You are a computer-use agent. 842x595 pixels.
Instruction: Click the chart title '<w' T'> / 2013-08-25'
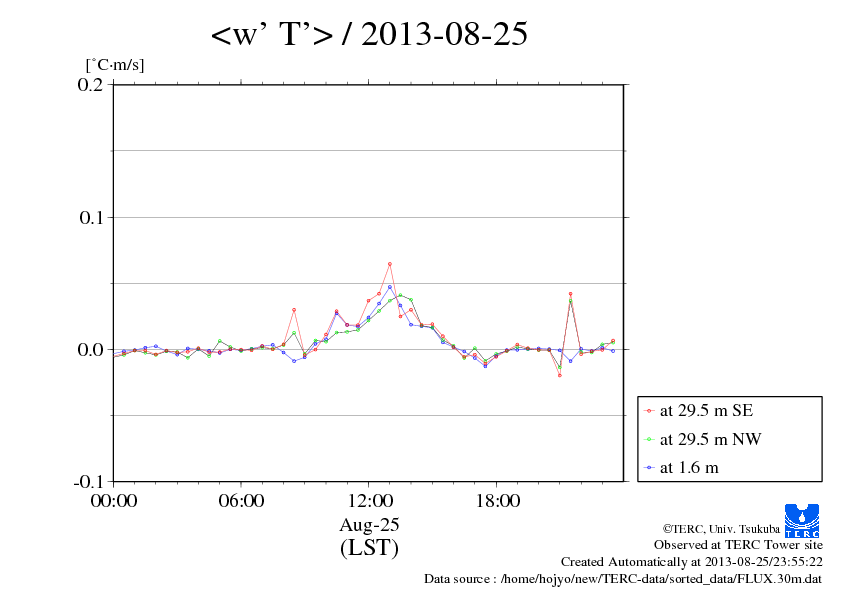369,34
